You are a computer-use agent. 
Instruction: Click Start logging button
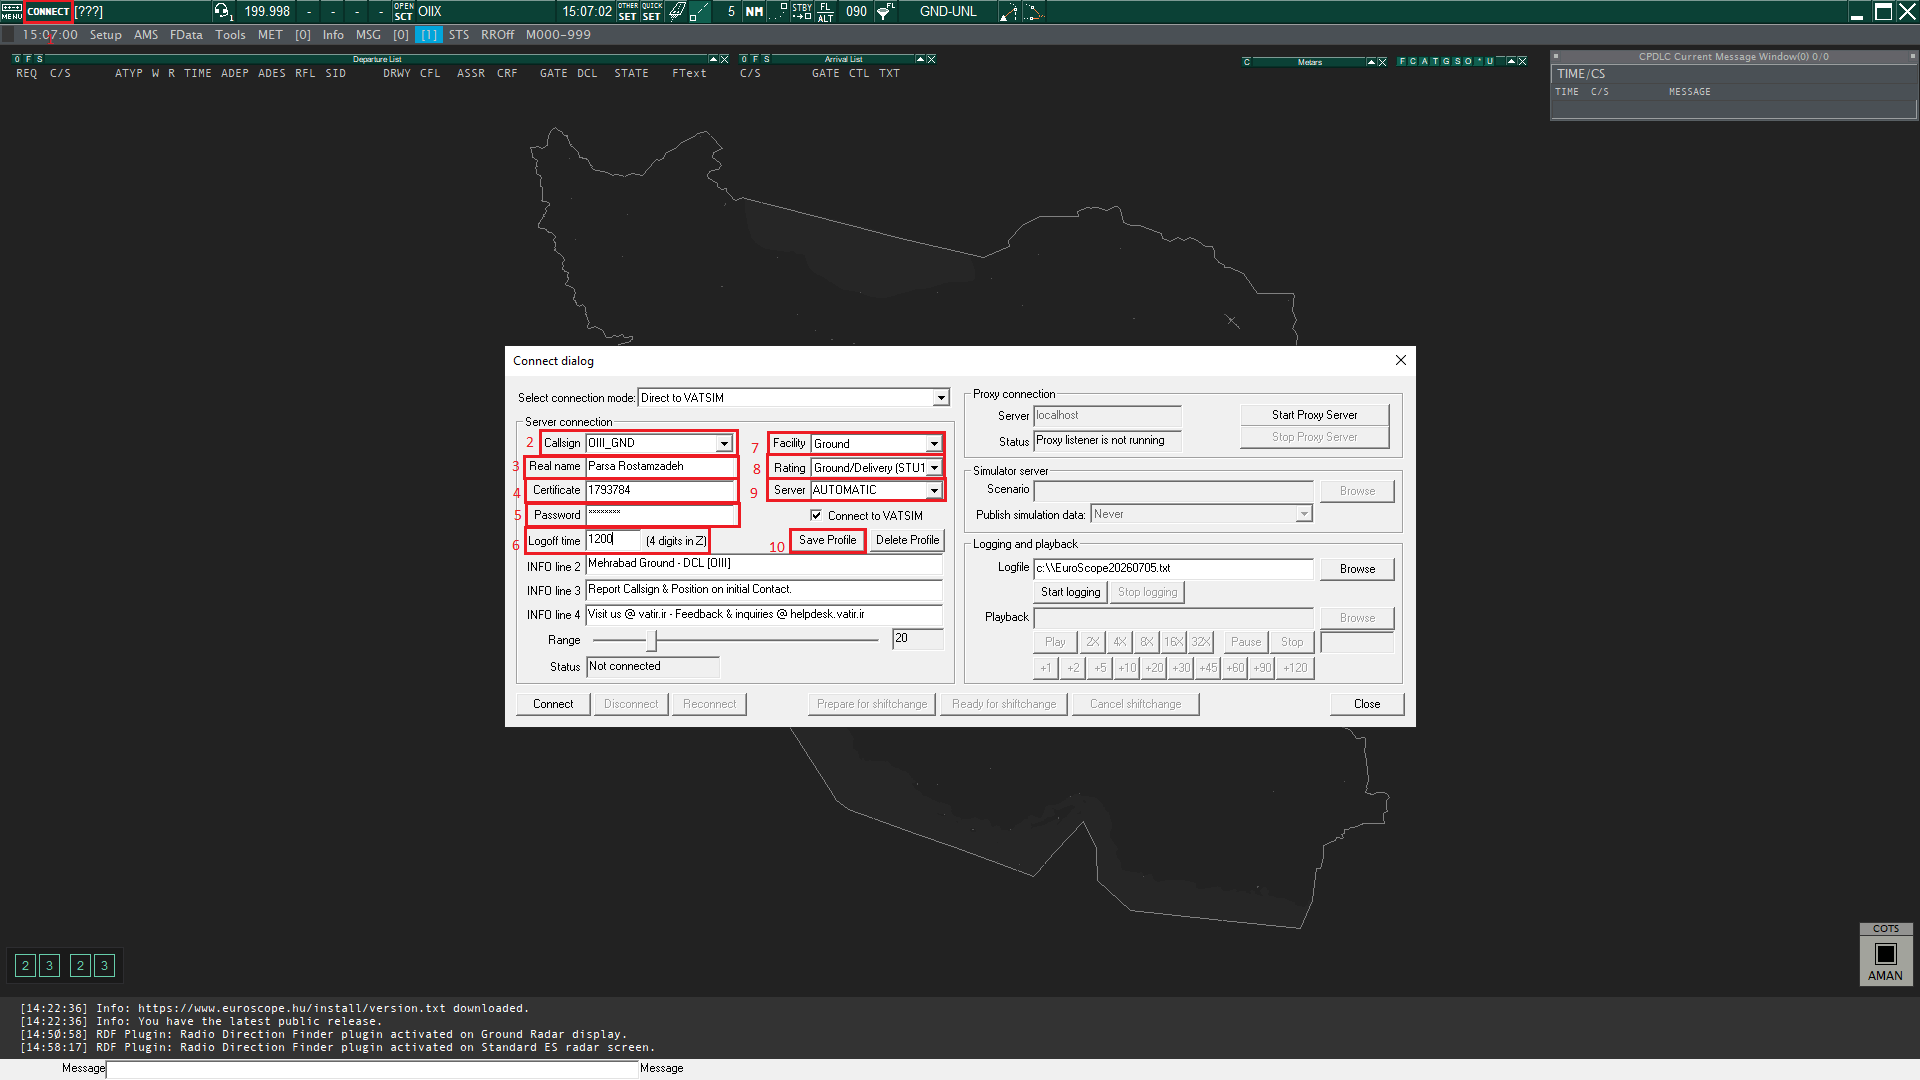coord(1070,592)
